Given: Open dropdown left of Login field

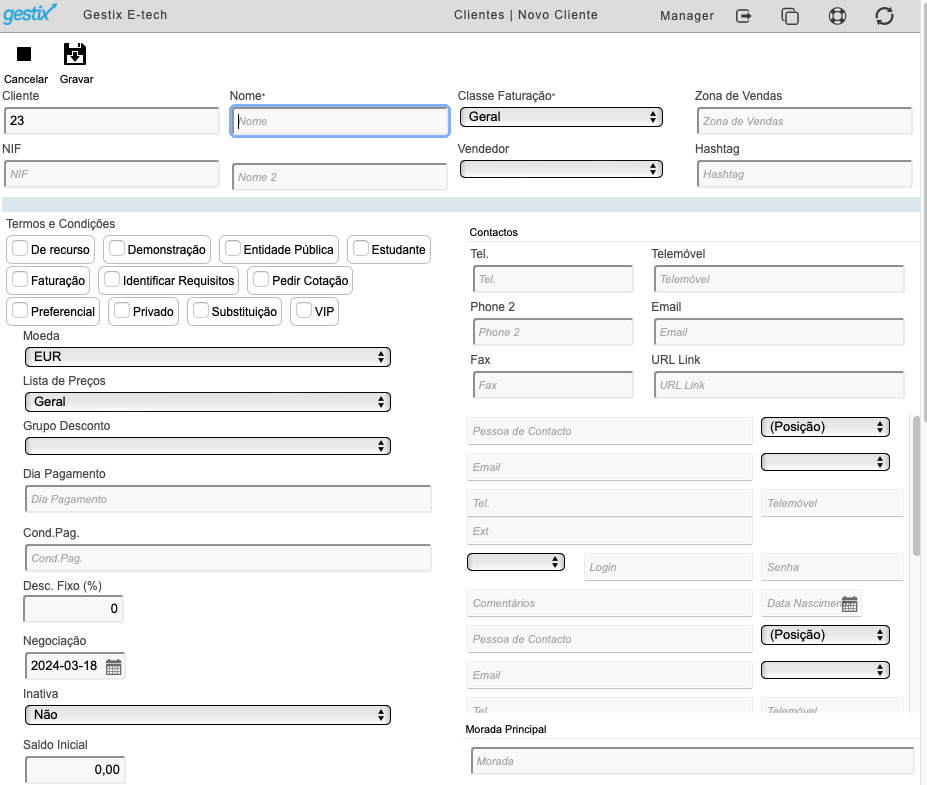Looking at the screenshot, I should pos(516,562).
